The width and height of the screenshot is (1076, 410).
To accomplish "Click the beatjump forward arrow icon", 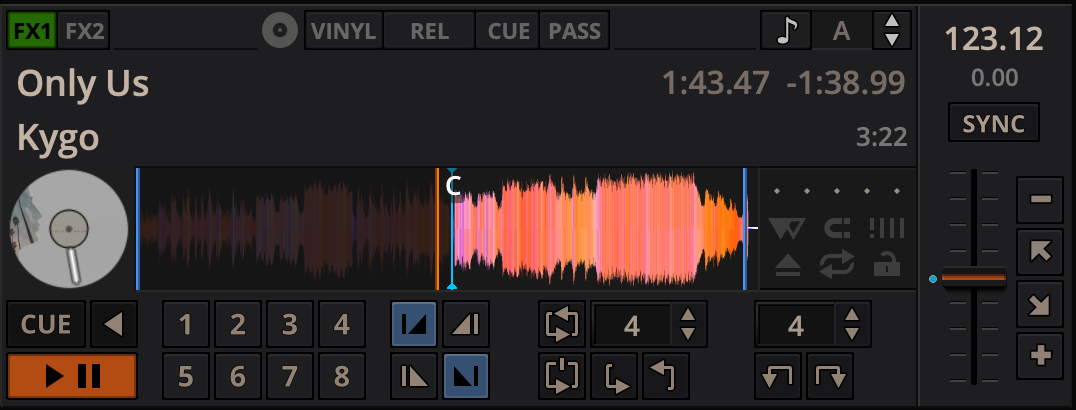I will [x=832, y=377].
